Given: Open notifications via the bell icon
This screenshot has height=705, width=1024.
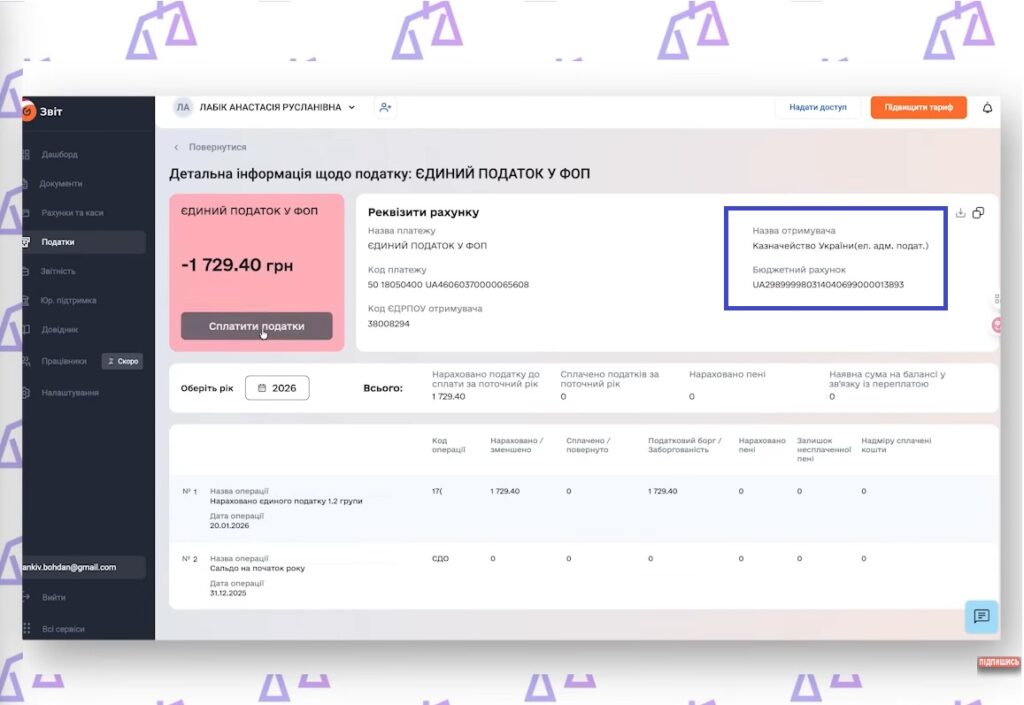Looking at the screenshot, I should click(988, 108).
